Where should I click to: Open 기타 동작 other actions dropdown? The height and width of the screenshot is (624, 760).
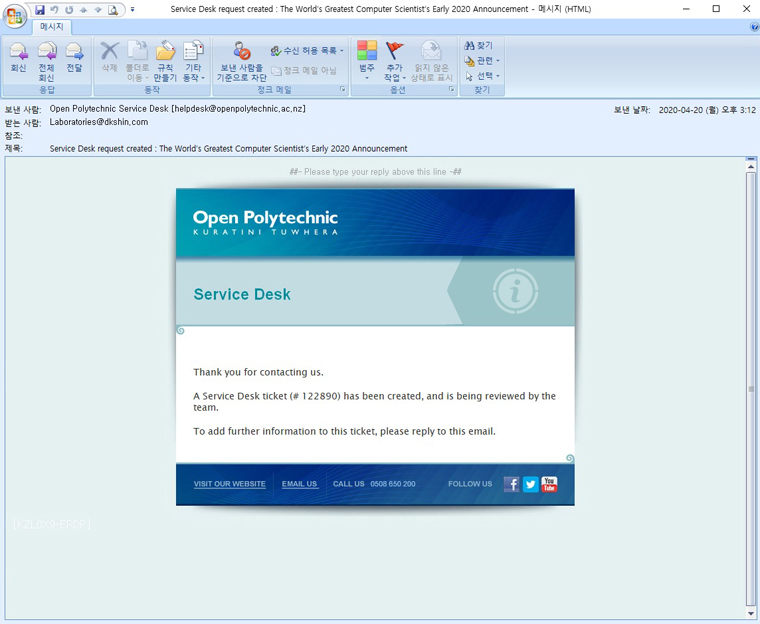[193, 61]
